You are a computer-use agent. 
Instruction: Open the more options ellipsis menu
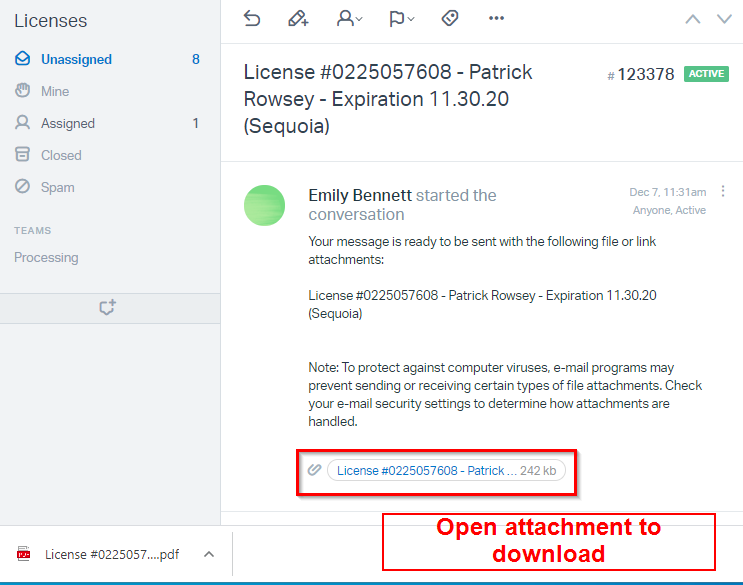[496, 18]
